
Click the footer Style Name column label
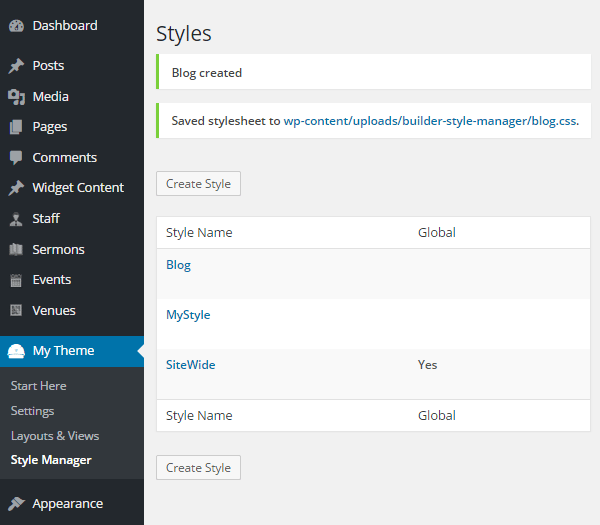199,416
